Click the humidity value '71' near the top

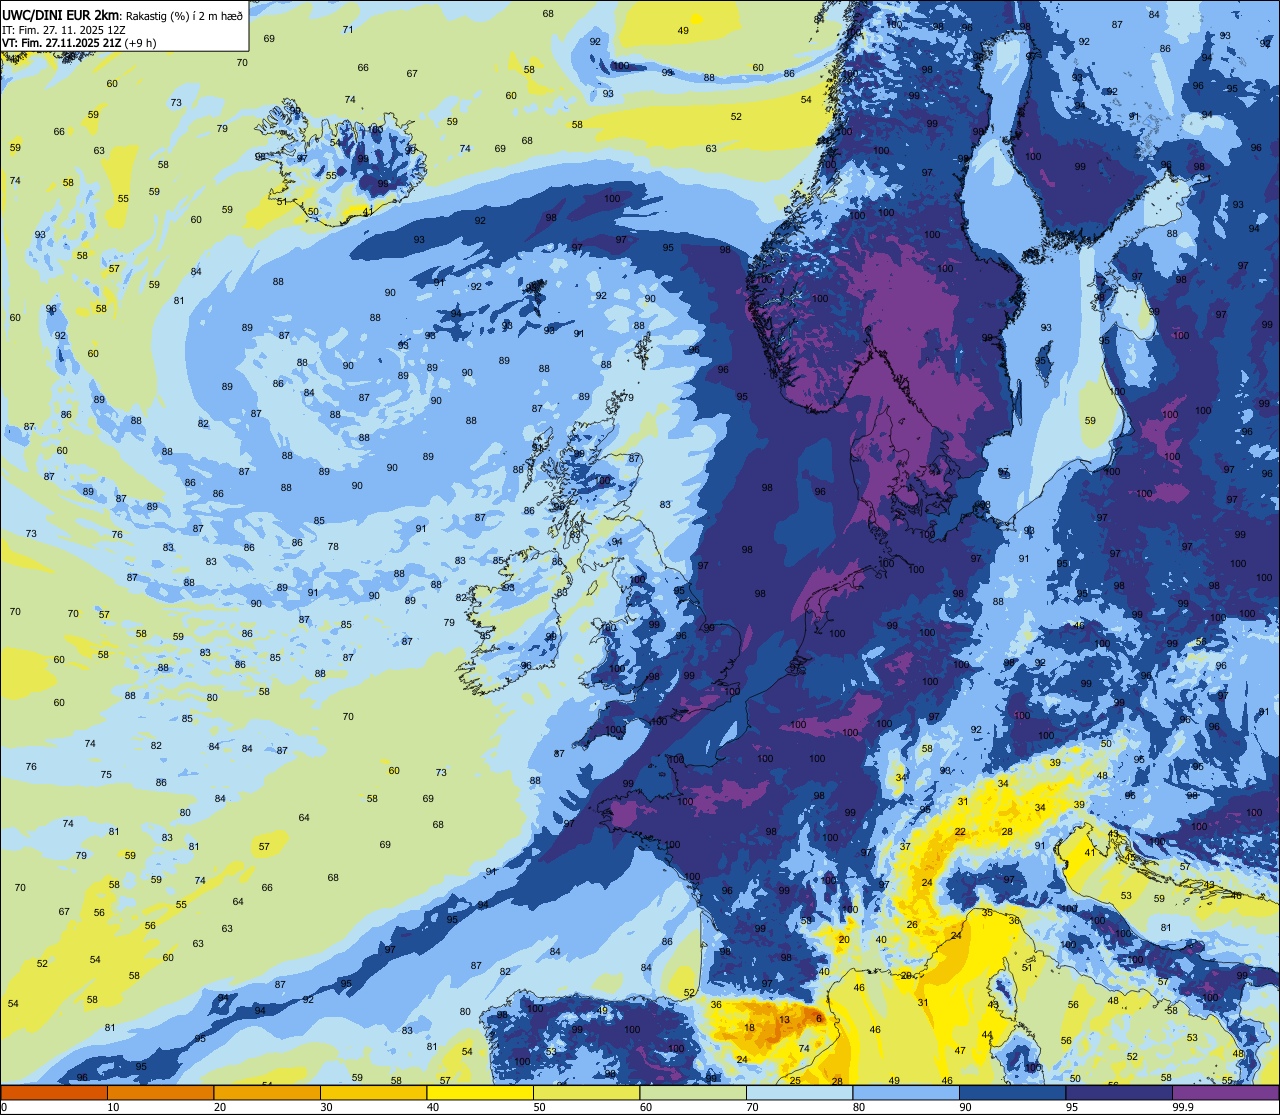348,29
